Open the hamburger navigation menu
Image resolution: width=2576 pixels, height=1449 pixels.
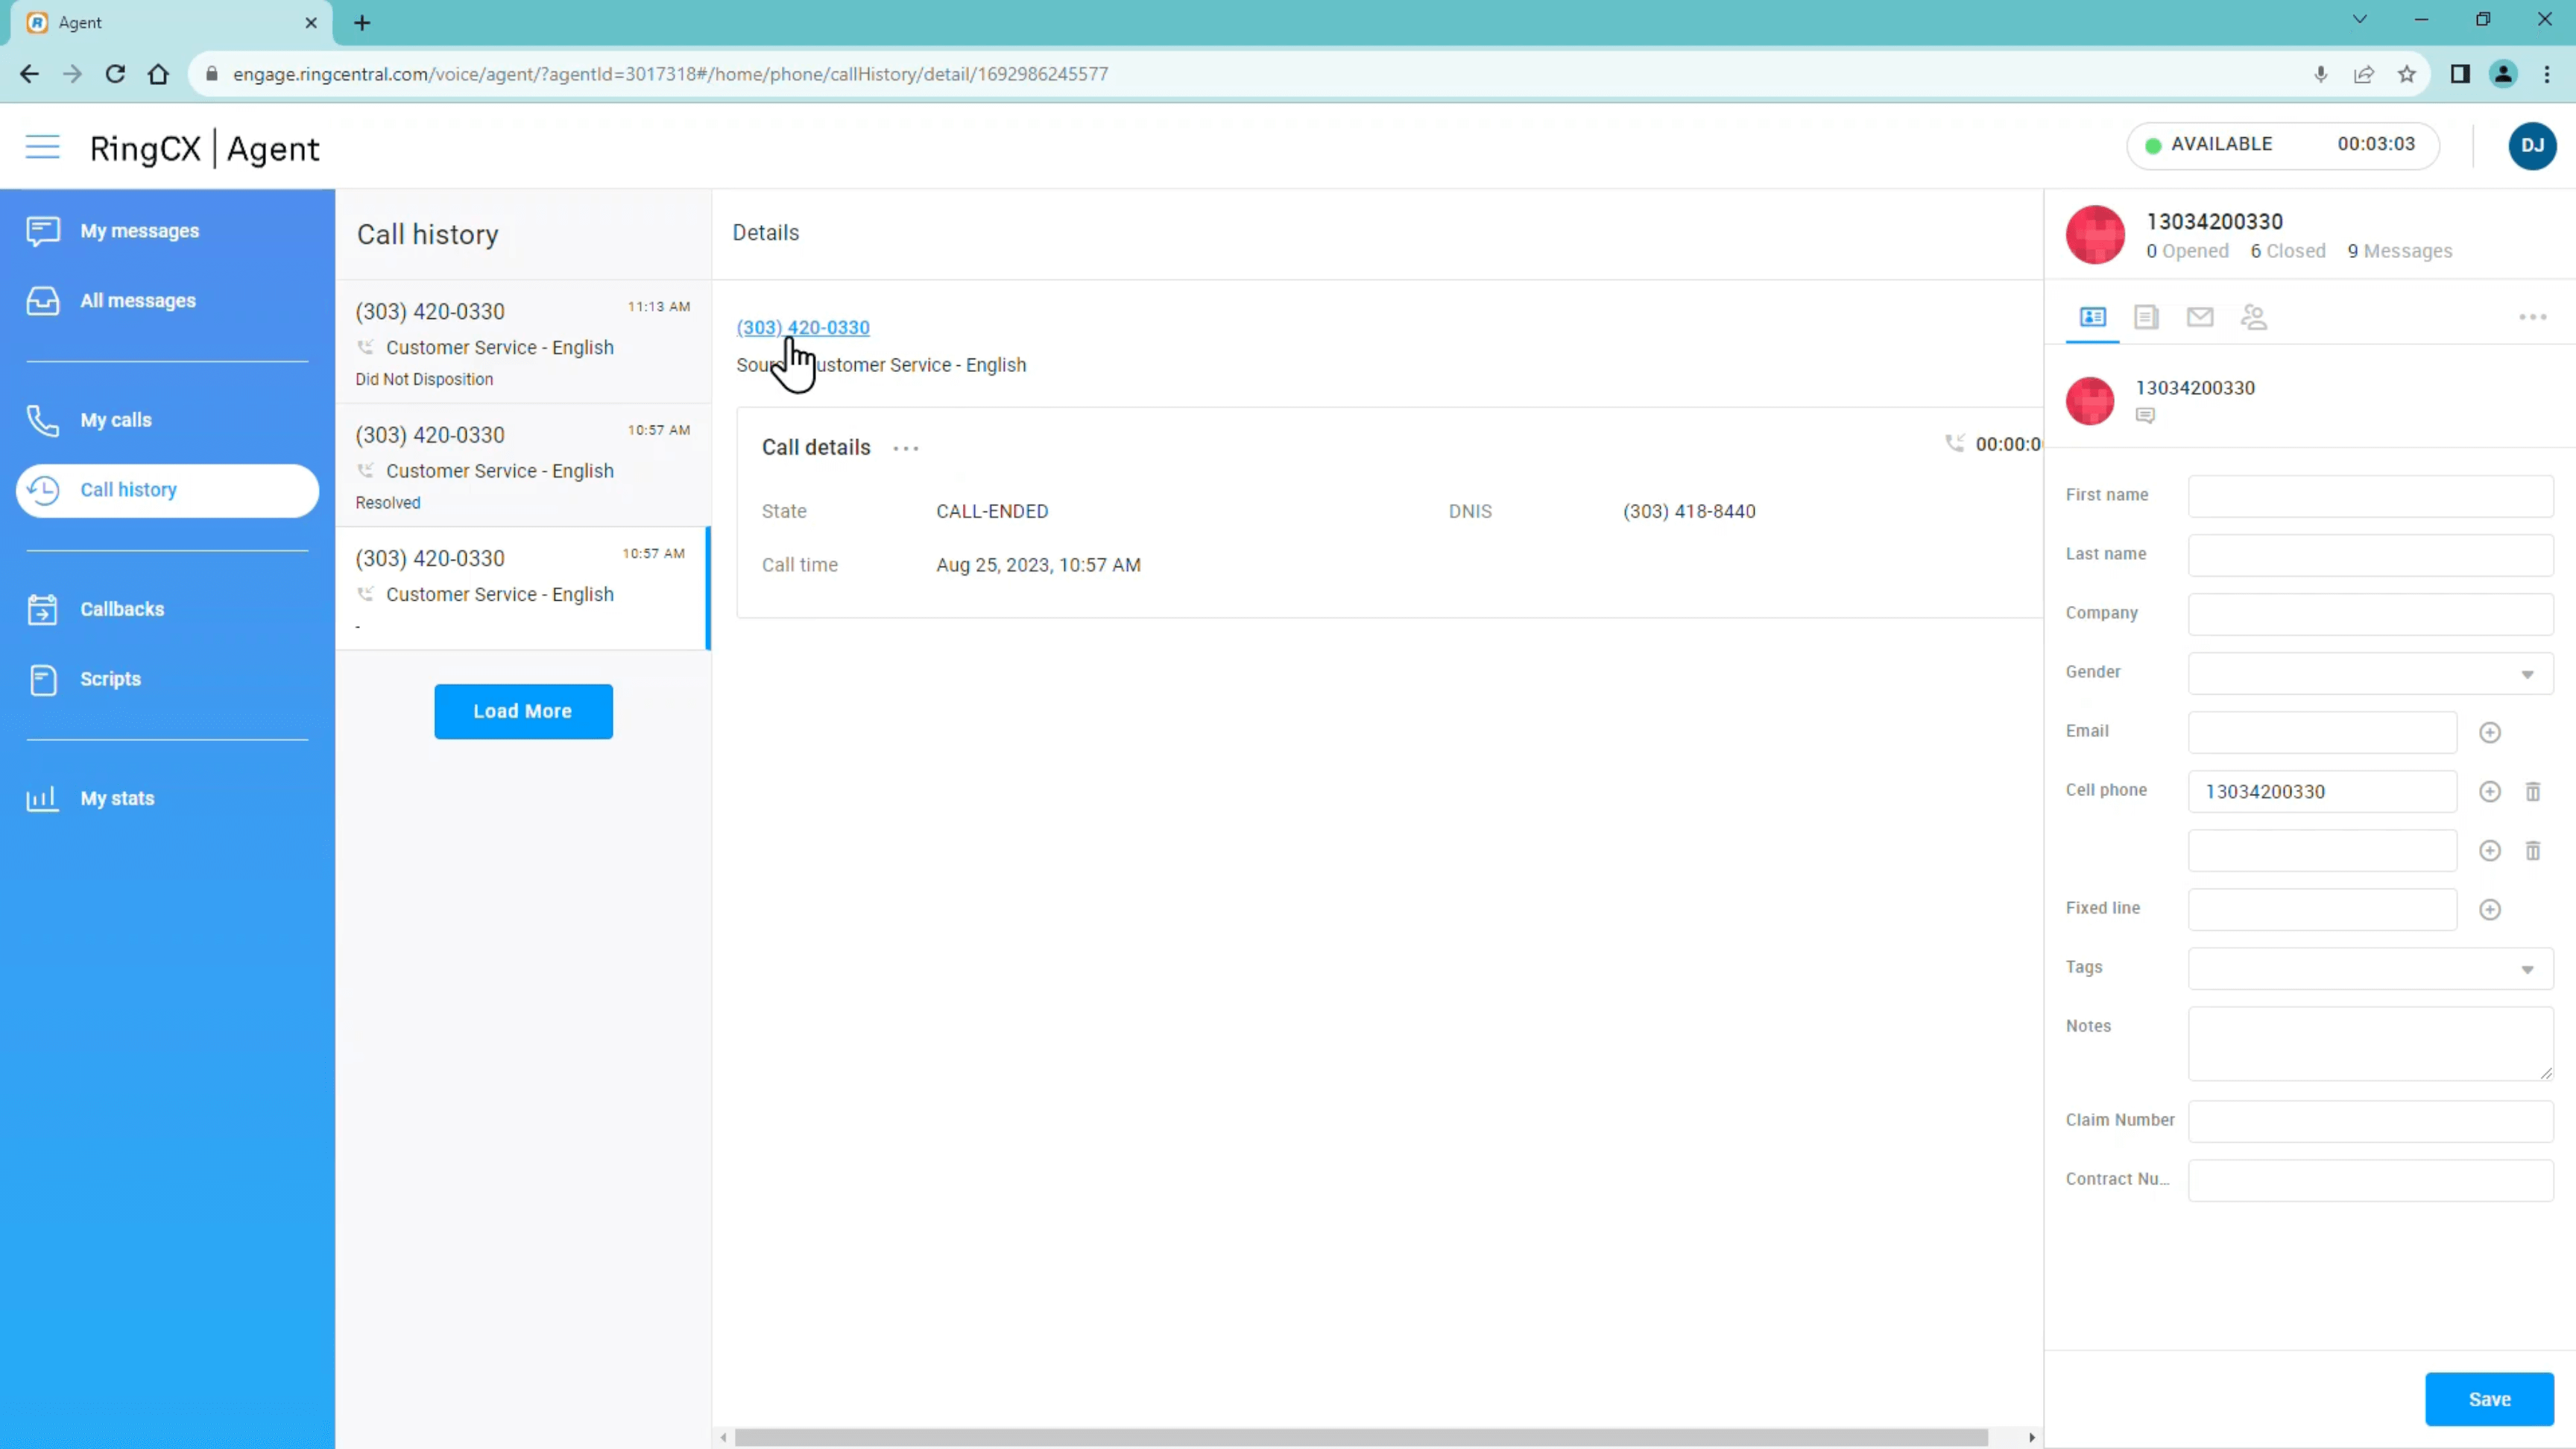pos(42,146)
